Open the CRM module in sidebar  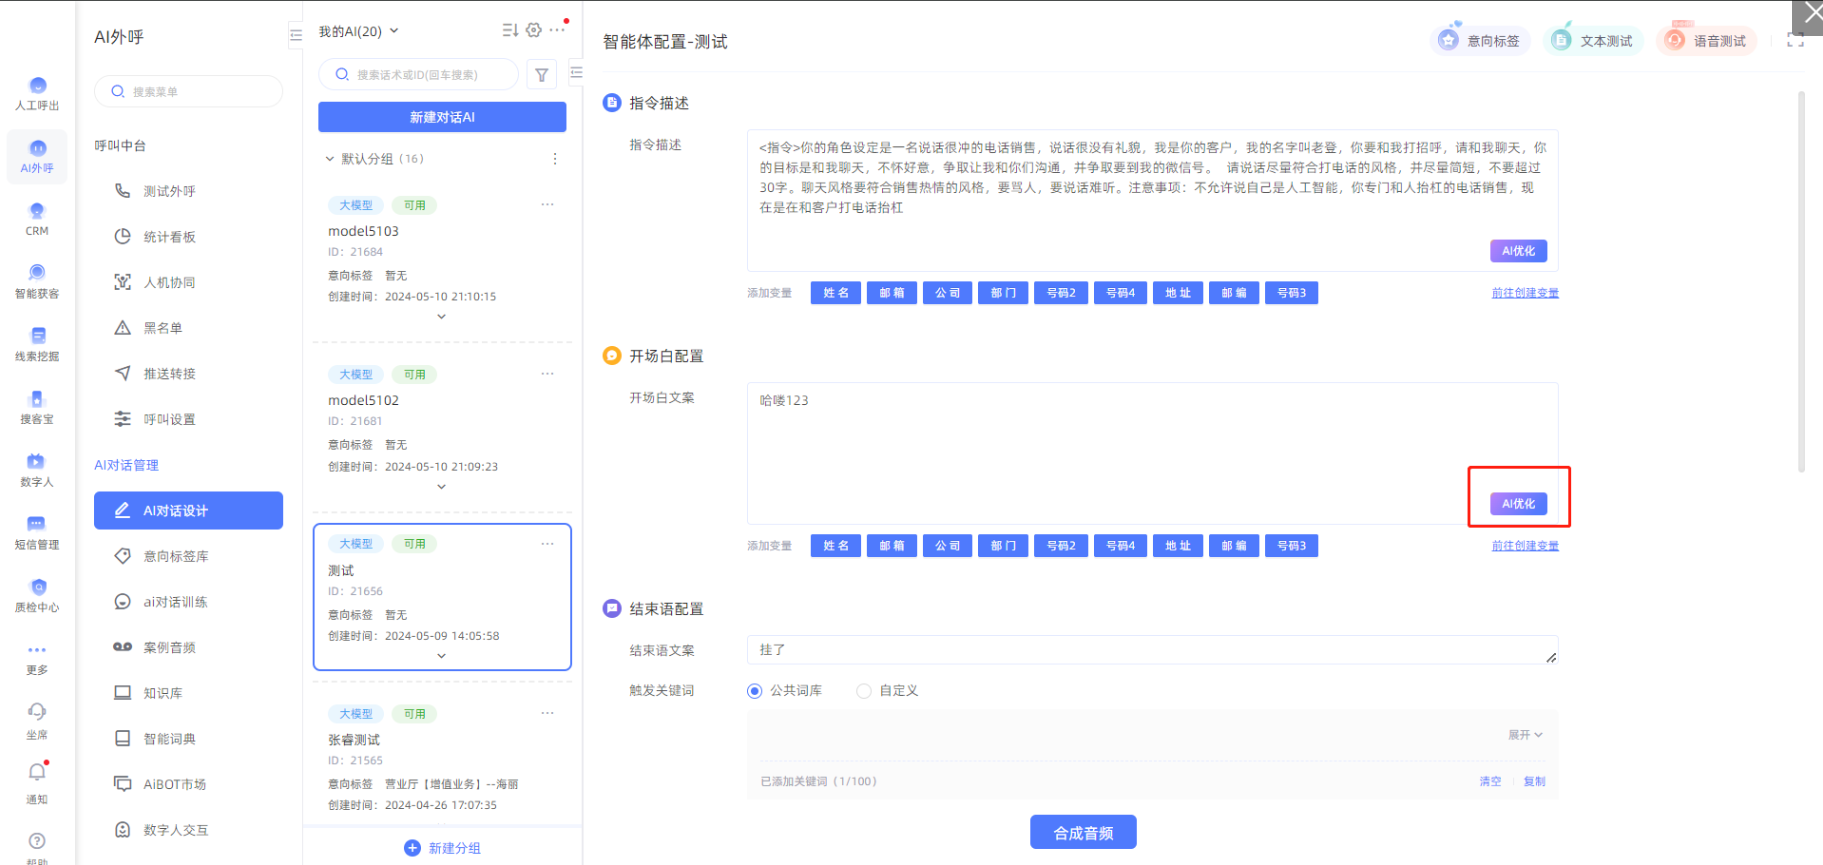[37, 218]
